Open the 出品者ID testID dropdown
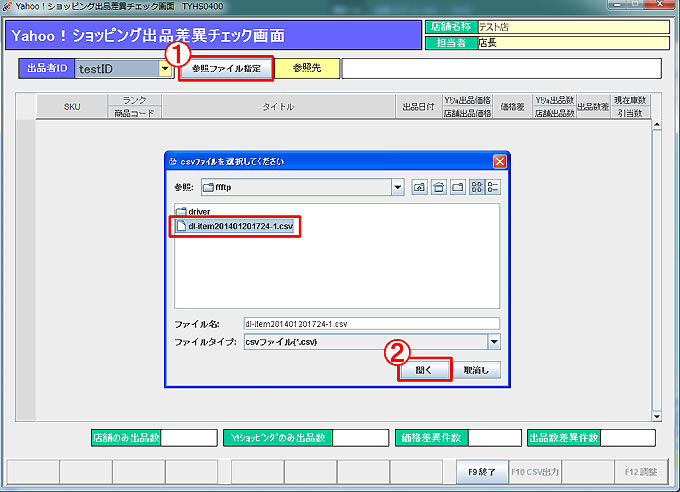This screenshot has height=492, width=680. (x=165, y=69)
